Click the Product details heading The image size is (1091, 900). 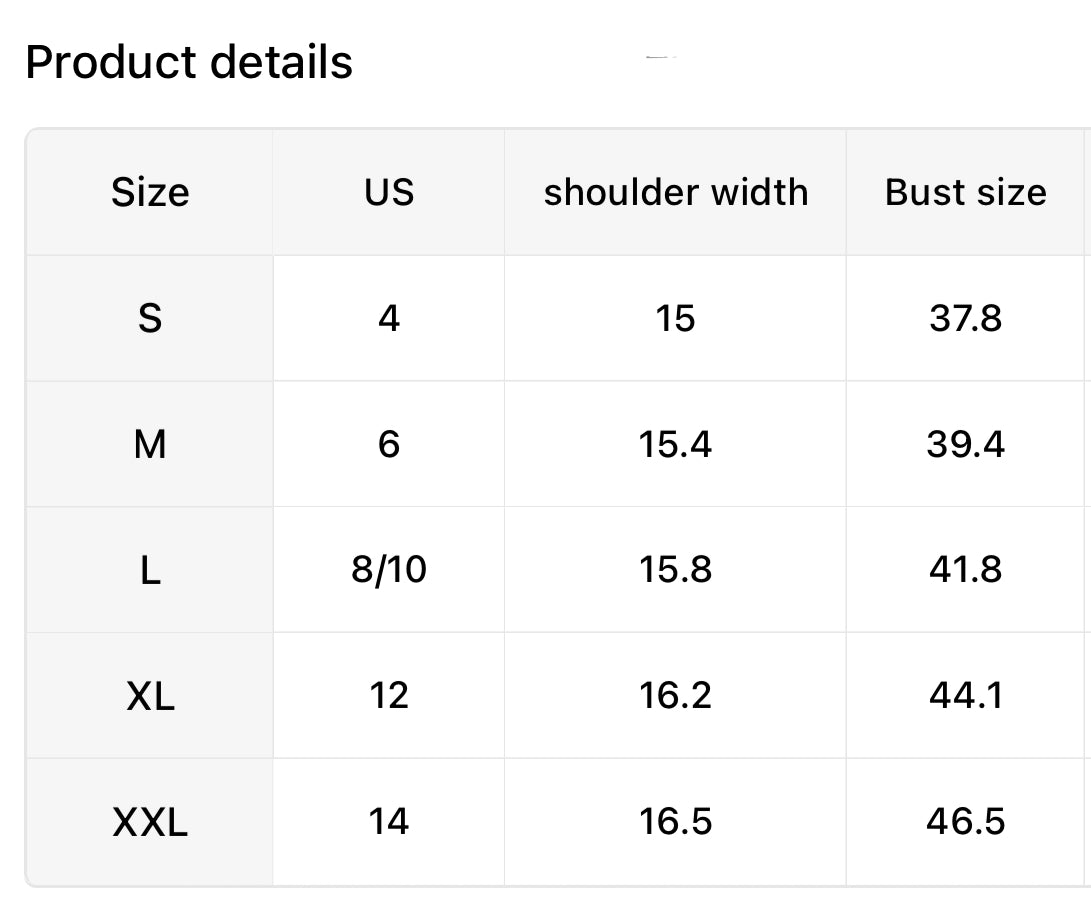tap(189, 62)
